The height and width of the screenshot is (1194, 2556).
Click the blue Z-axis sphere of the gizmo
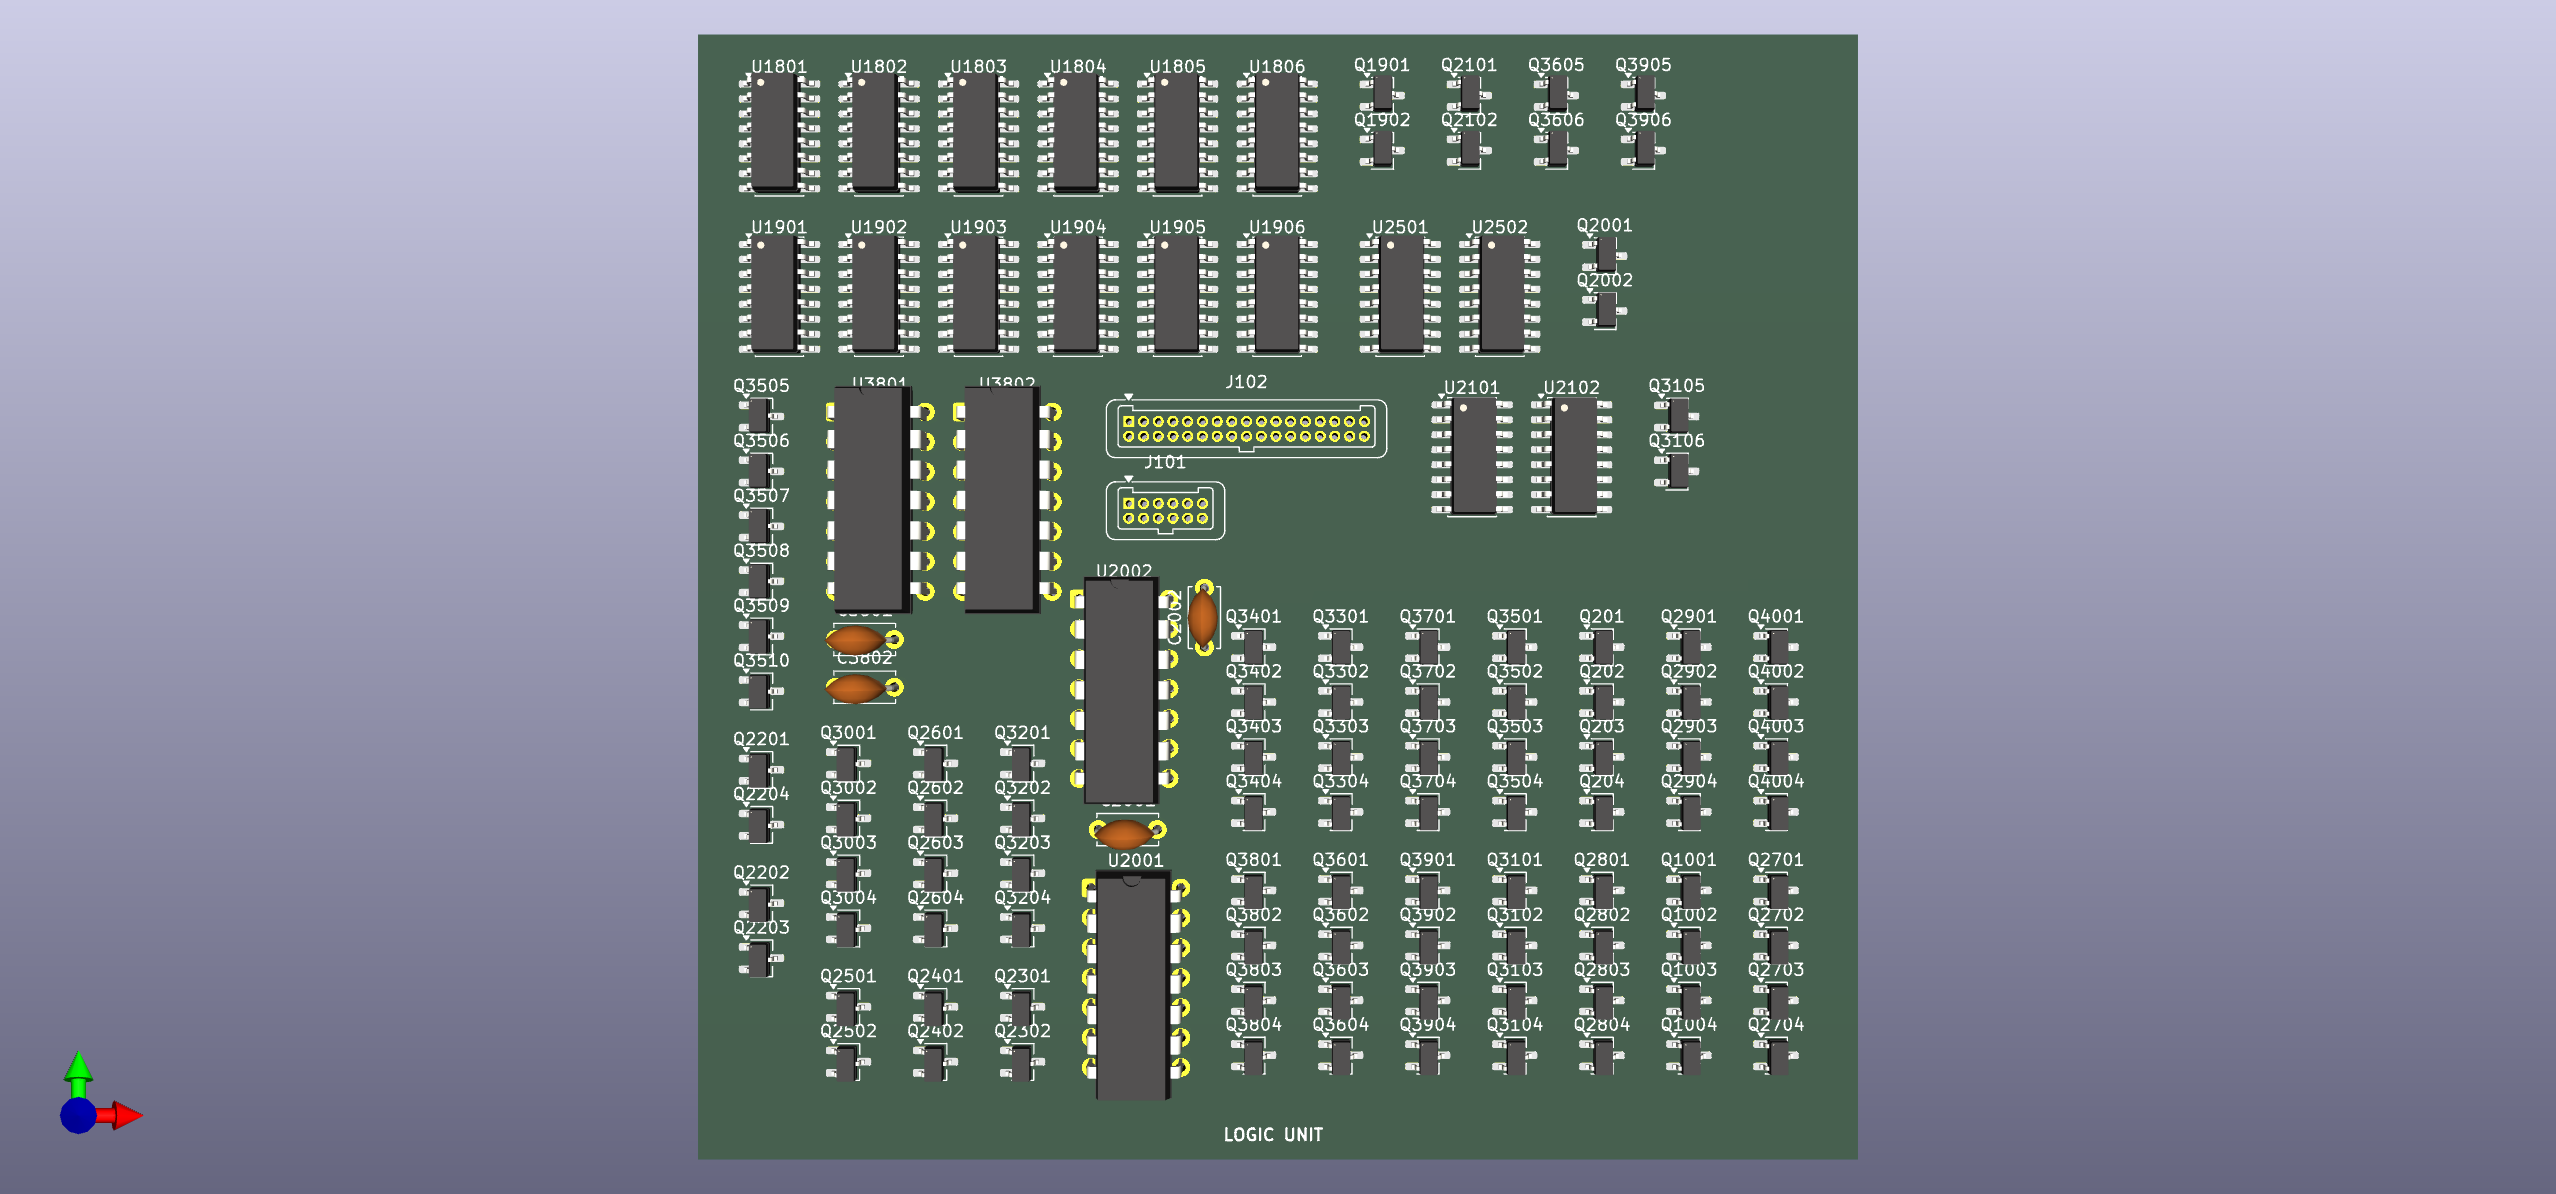pos(78,1115)
